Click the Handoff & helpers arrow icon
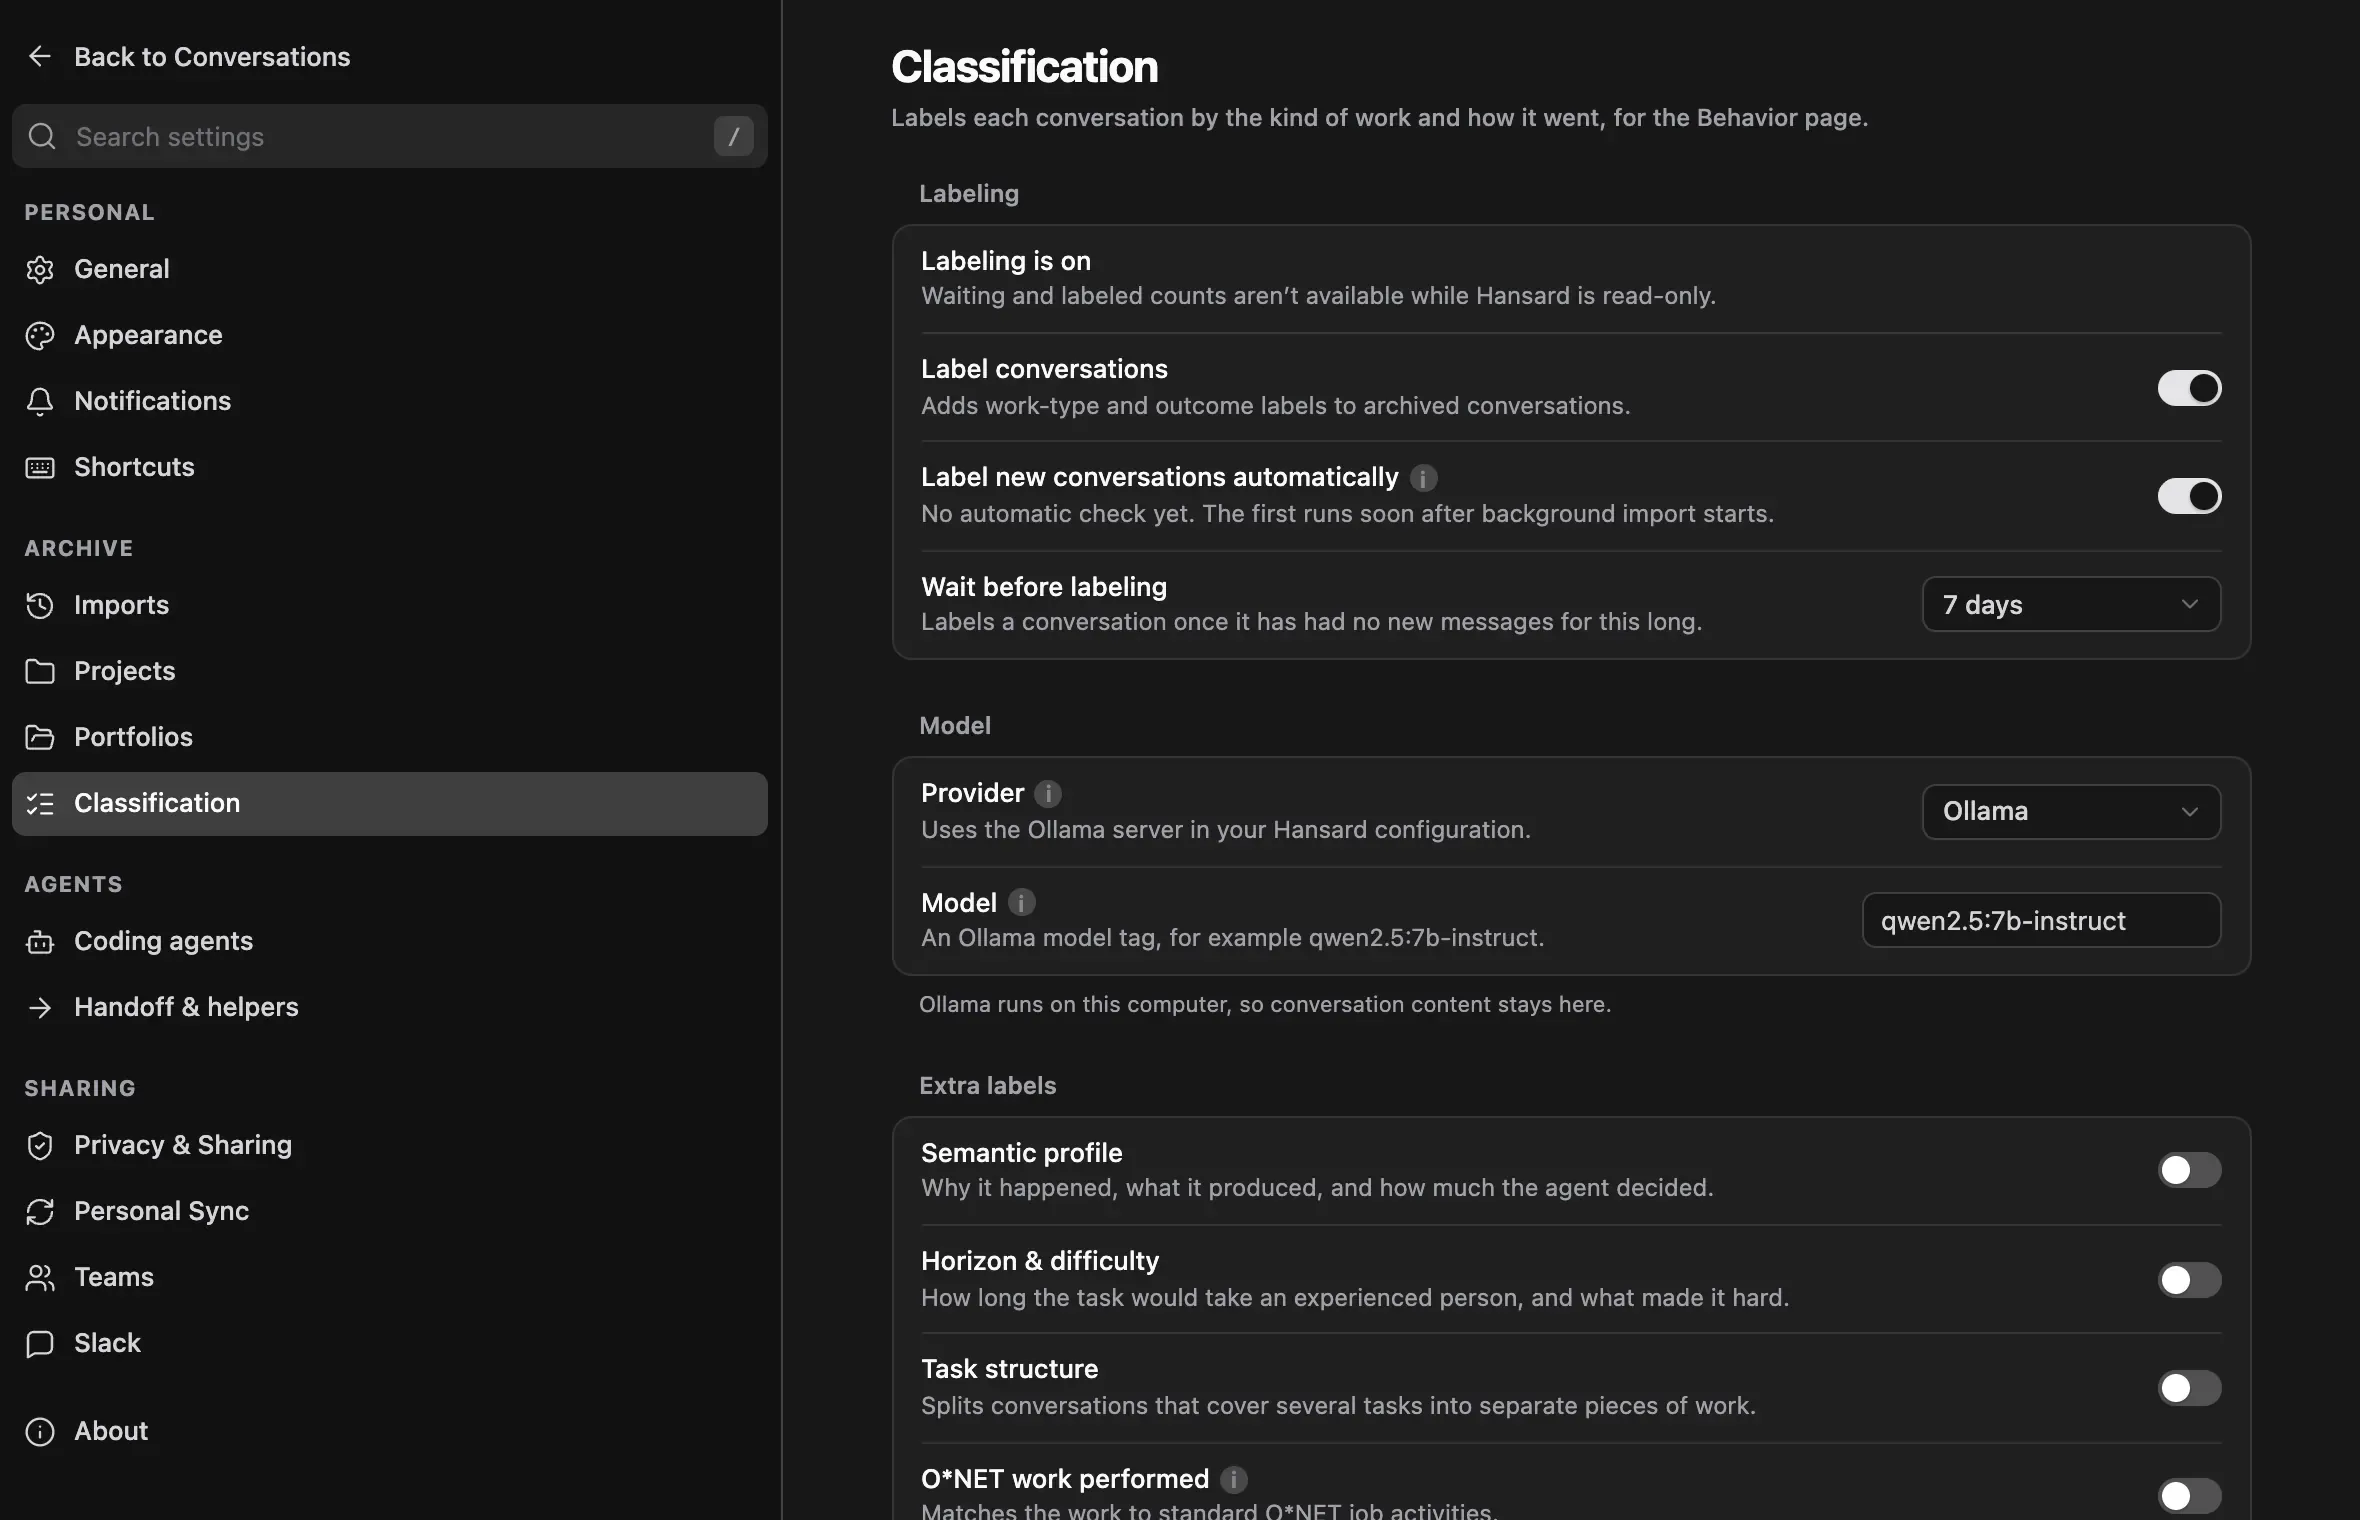The image size is (2360, 1520). 40,1007
